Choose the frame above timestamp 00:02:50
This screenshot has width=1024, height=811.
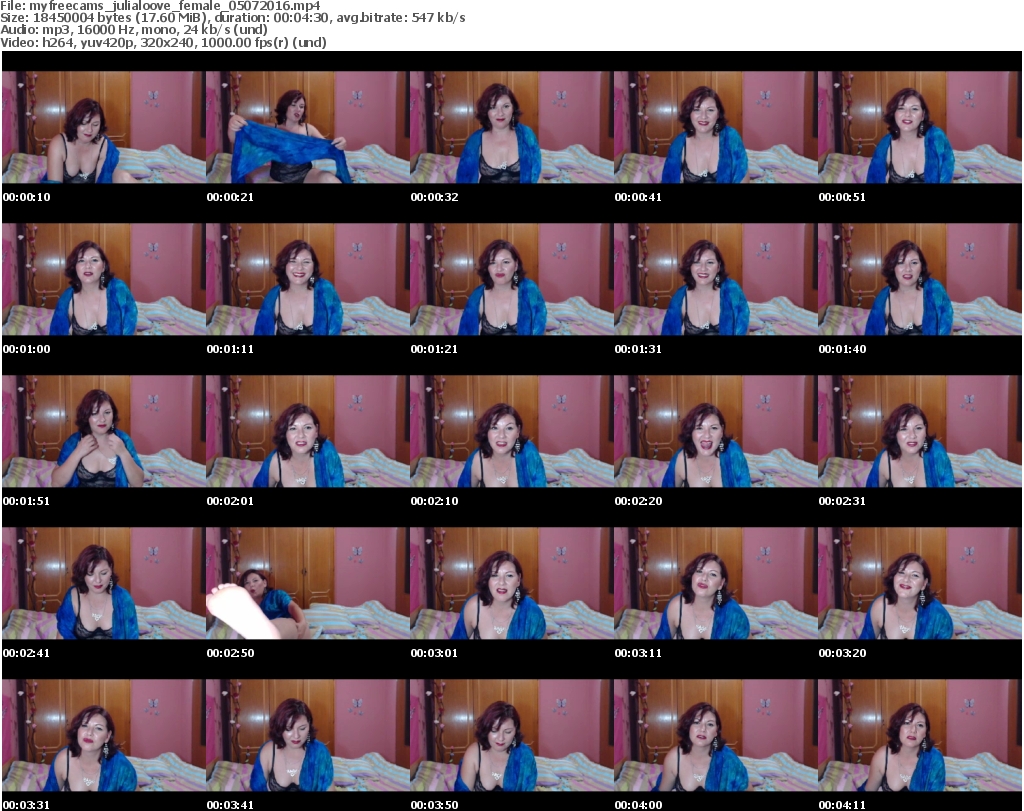pyautogui.click(x=307, y=583)
